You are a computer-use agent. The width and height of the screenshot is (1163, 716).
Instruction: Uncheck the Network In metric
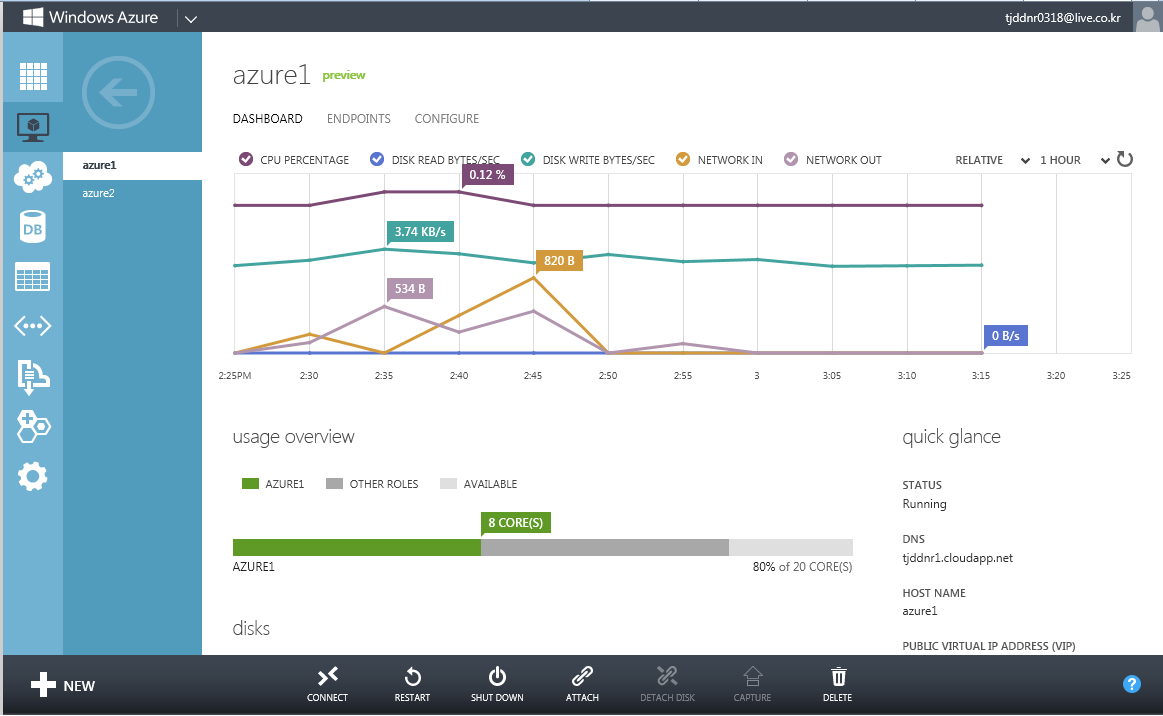click(683, 160)
